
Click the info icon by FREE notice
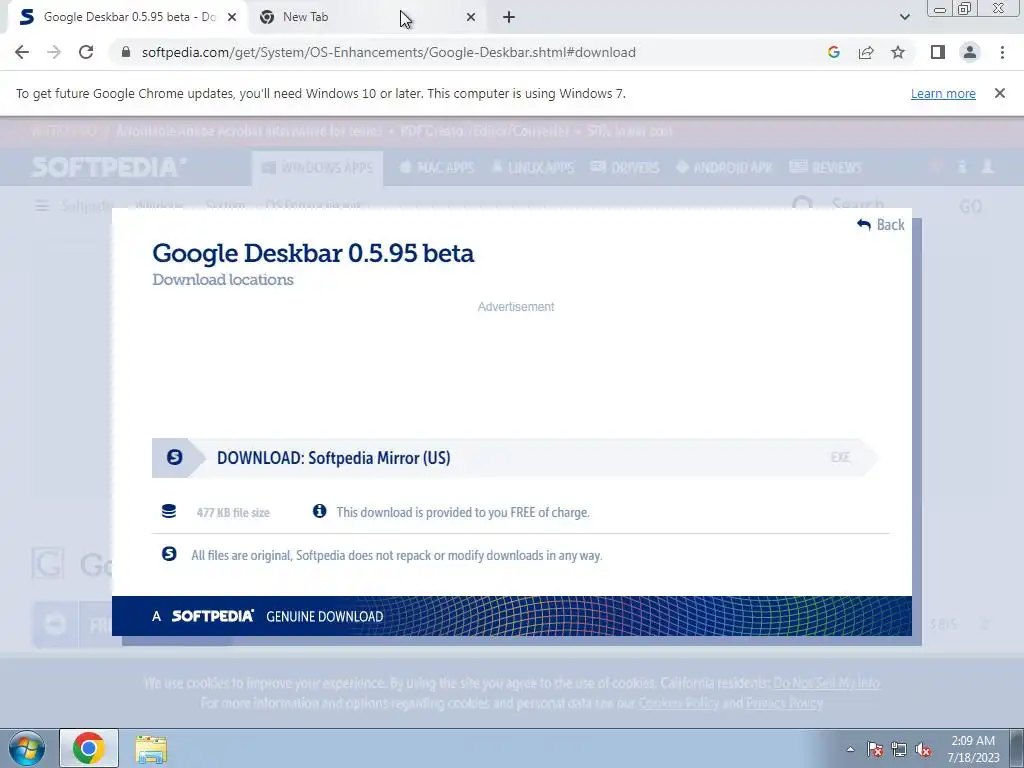point(319,511)
